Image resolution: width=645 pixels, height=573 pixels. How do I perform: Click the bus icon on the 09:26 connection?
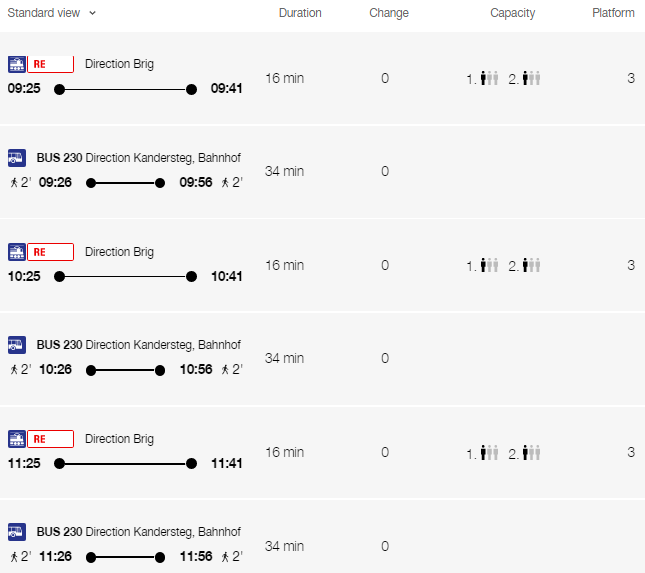(x=17, y=158)
